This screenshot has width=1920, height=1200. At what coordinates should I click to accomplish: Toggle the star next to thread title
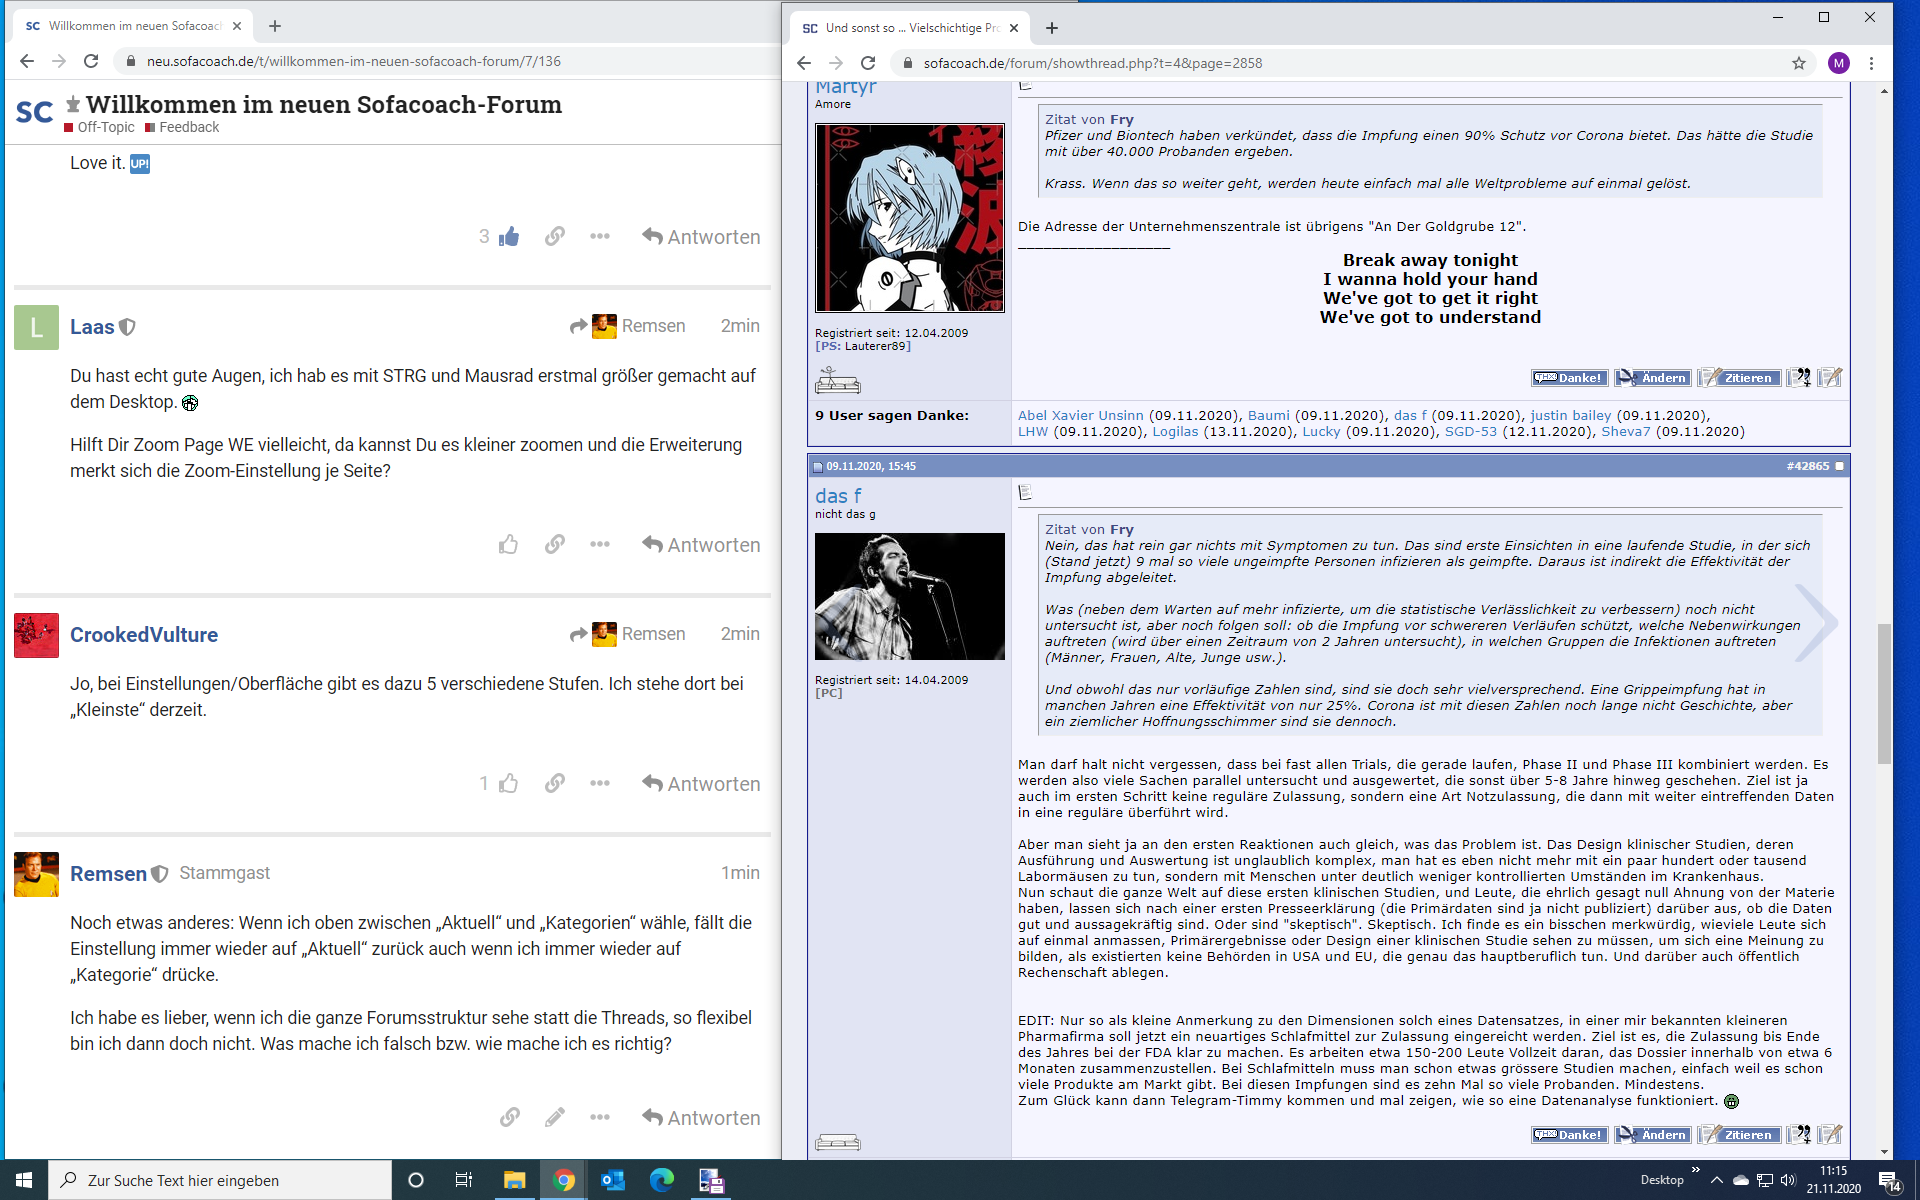(73, 104)
